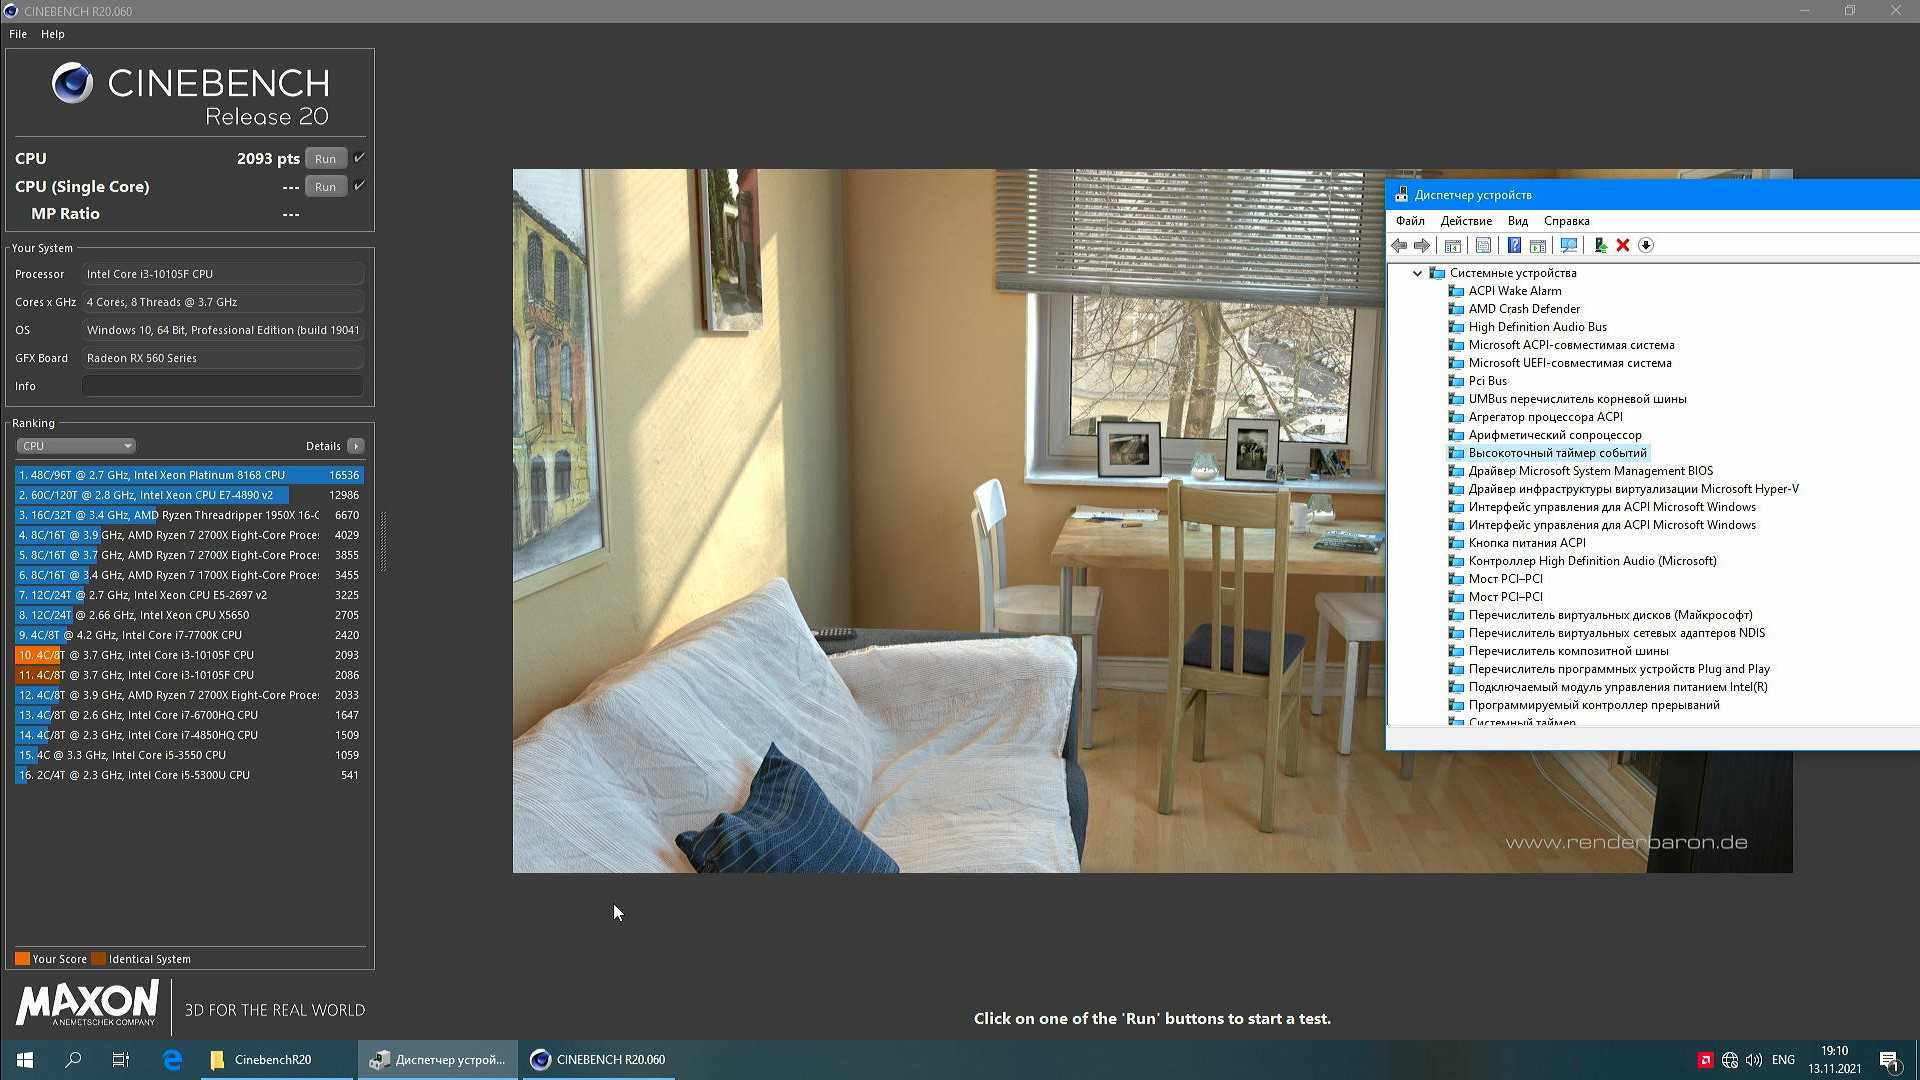1920x1080 pixels.
Task: Toggle the CPU (Single Core) test checkbox
Action: point(359,186)
